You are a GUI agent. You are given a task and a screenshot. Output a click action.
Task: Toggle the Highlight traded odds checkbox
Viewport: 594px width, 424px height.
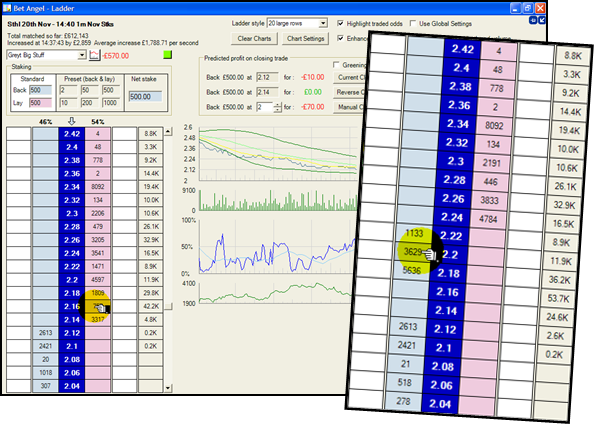click(340, 23)
